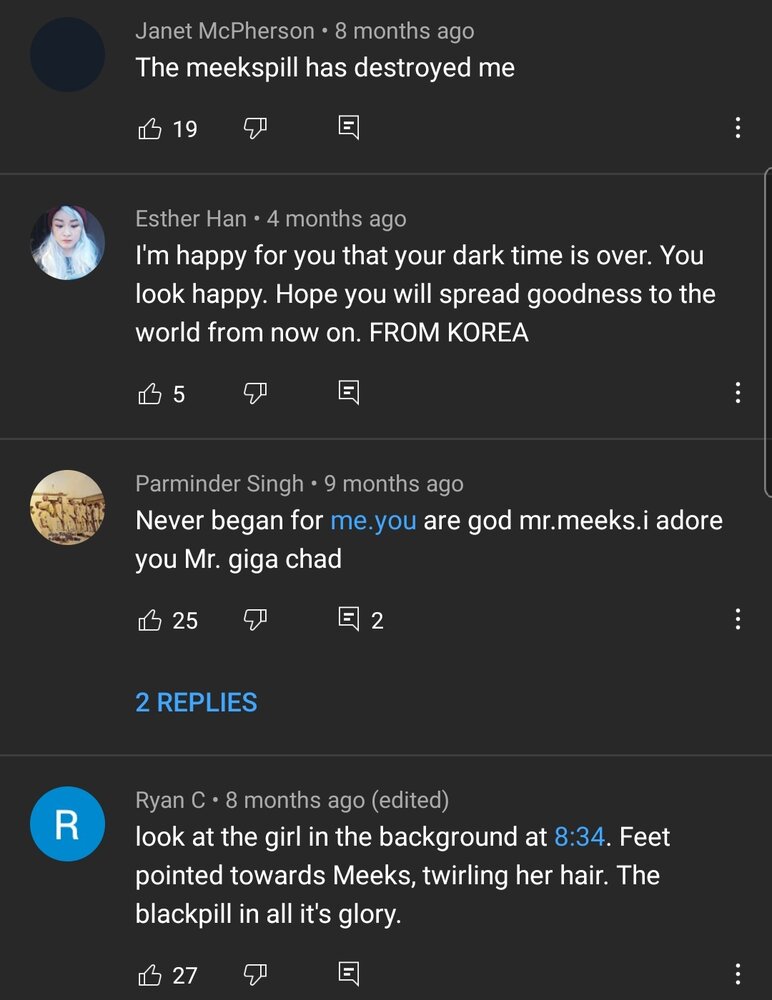Jump to timestamp 8:34 in video
Image resolution: width=772 pixels, height=1000 pixels.
(x=579, y=837)
